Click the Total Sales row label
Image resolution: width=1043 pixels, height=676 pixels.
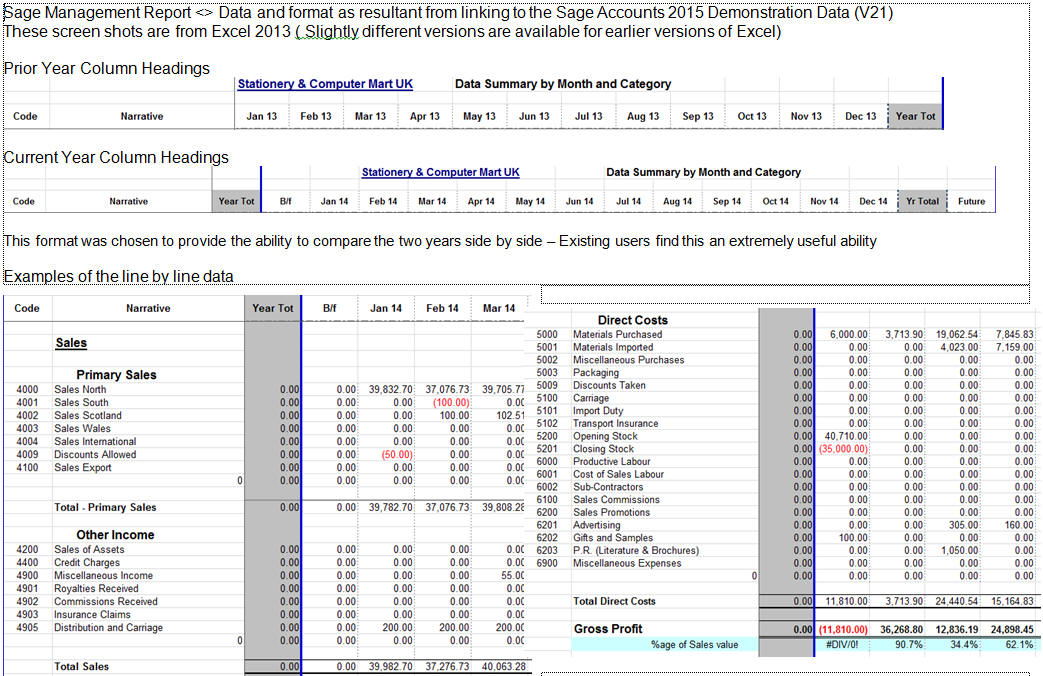81,666
